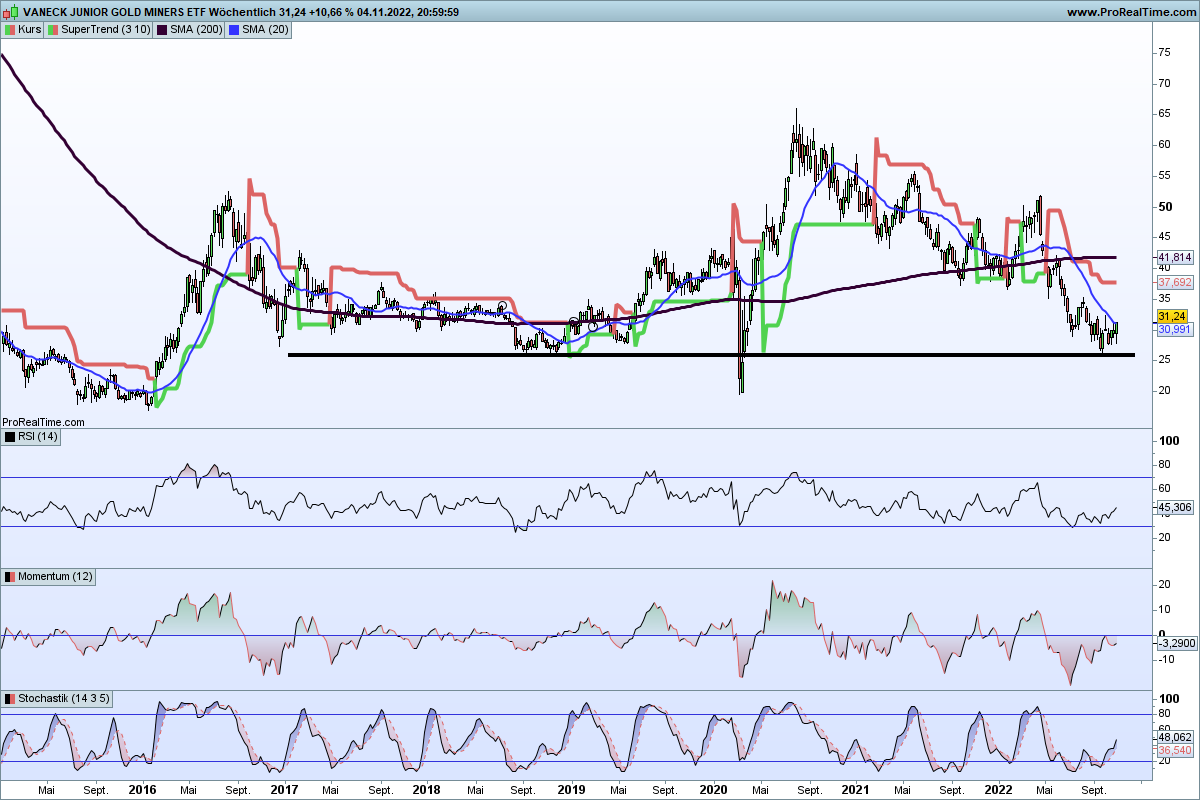
Task: Click the RSI (14) panel label
Action: click(38, 437)
